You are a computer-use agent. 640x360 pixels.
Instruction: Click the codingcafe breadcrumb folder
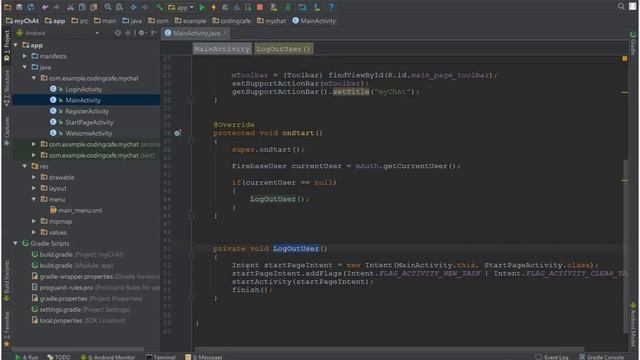(231, 20)
